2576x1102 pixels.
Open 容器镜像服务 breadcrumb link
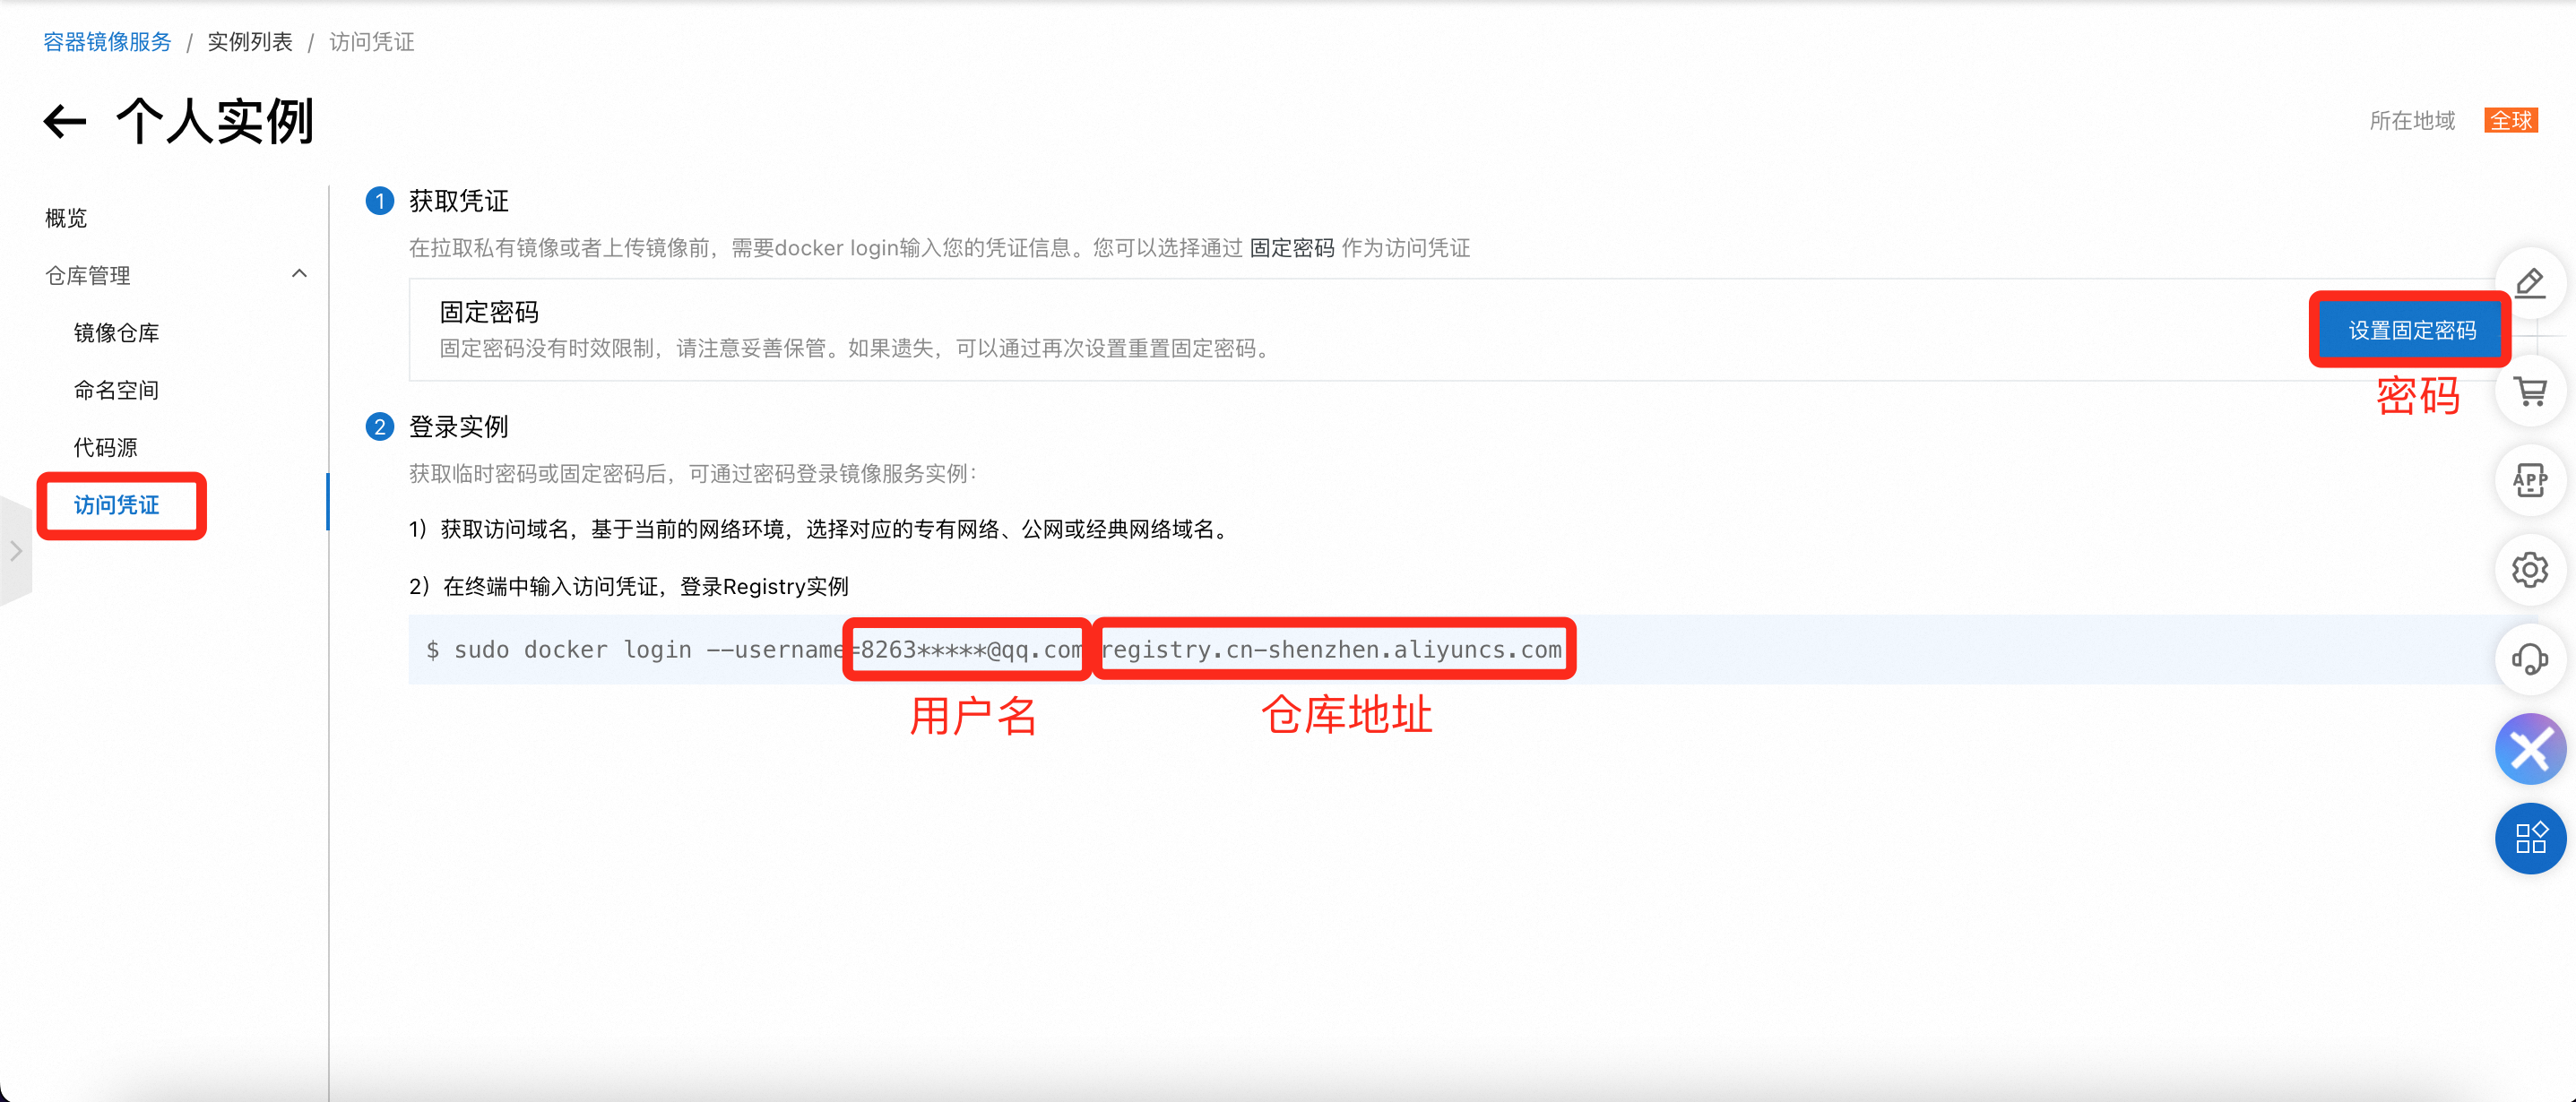[x=107, y=42]
